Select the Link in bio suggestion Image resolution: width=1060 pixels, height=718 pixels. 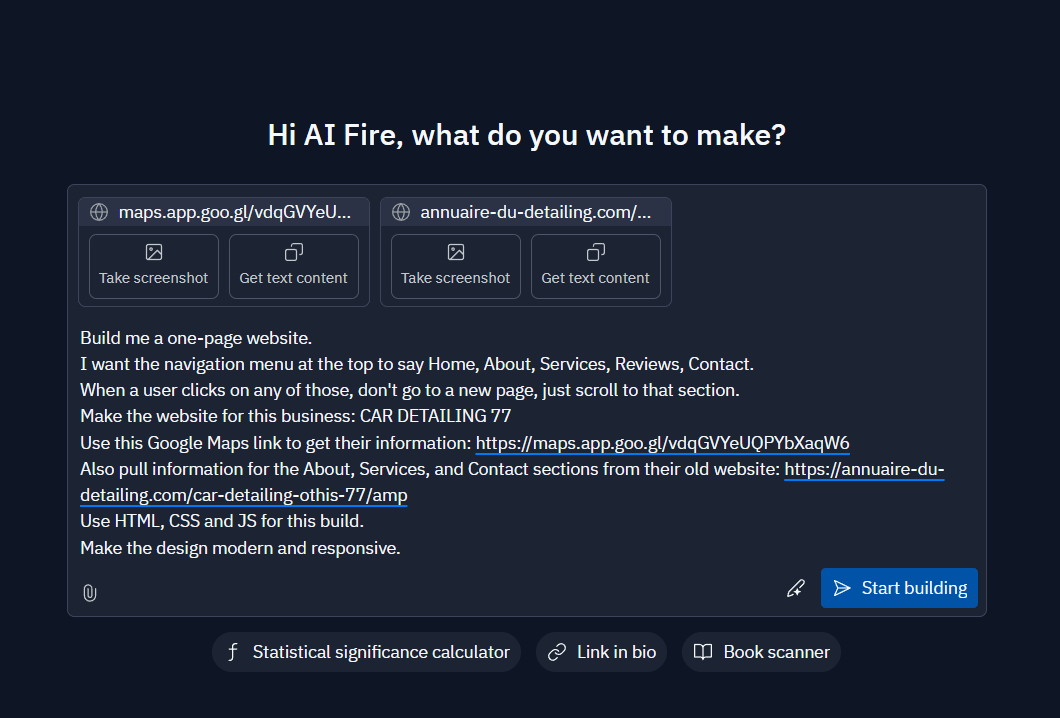point(602,652)
